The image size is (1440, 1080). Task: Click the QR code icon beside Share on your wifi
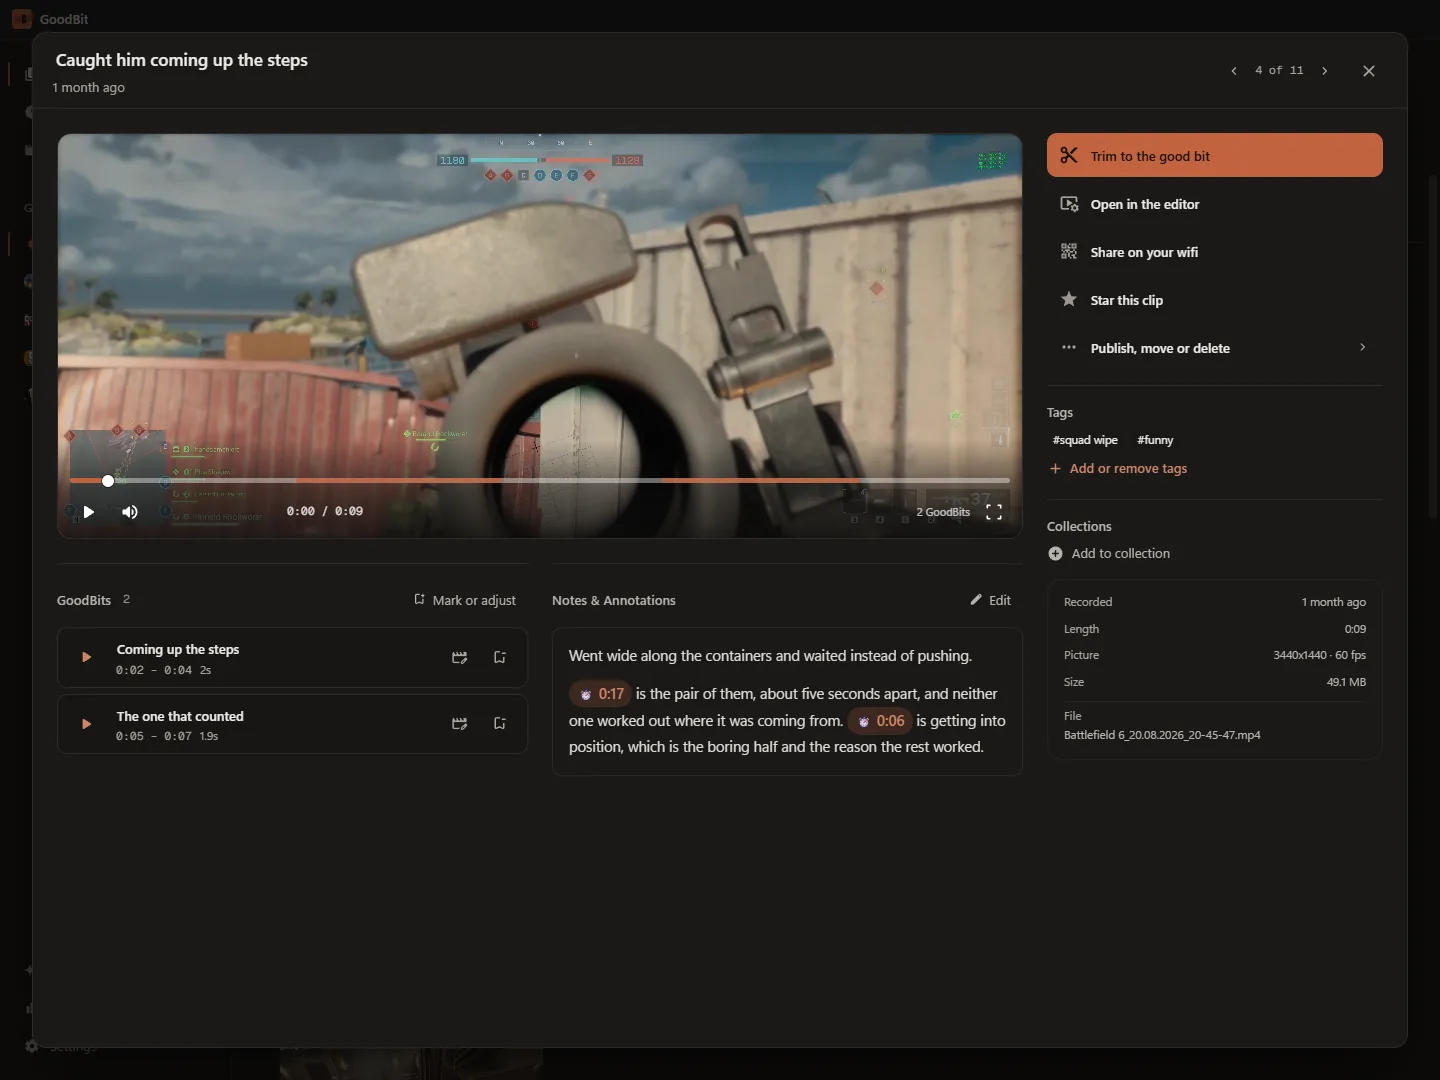pyautogui.click(x=1069, y=252)
